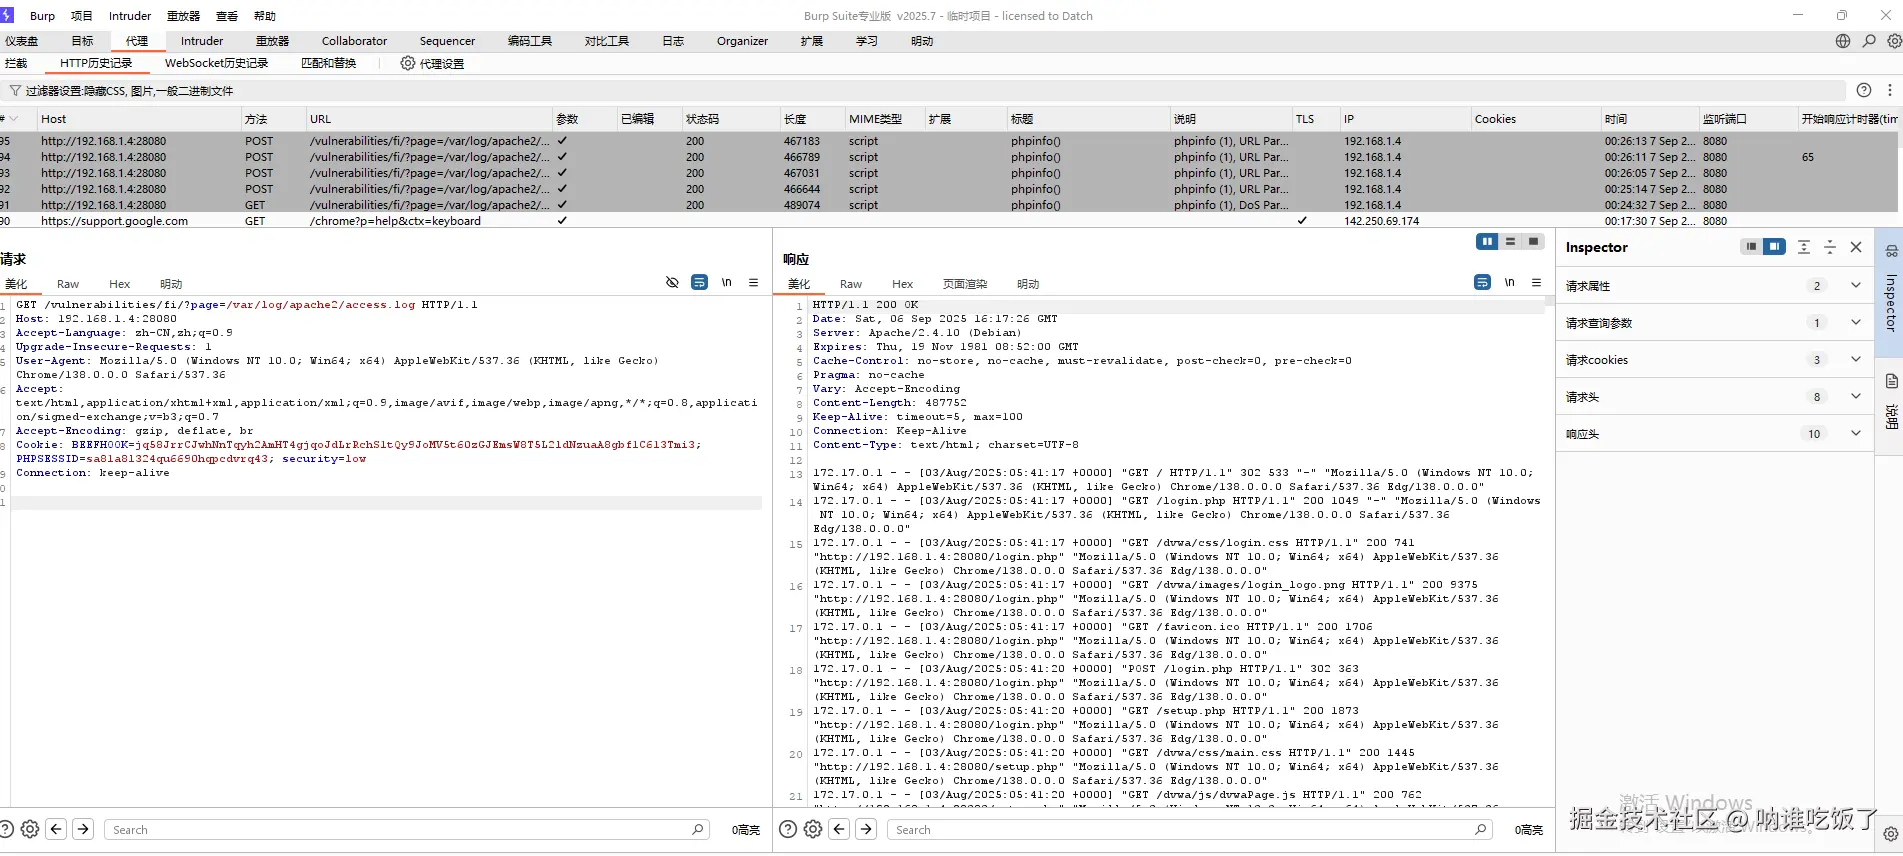This screenshot has height=856, width=1903.
Task: Open the # column sort dropdown arrow
Action: click(x=14, y=118)
